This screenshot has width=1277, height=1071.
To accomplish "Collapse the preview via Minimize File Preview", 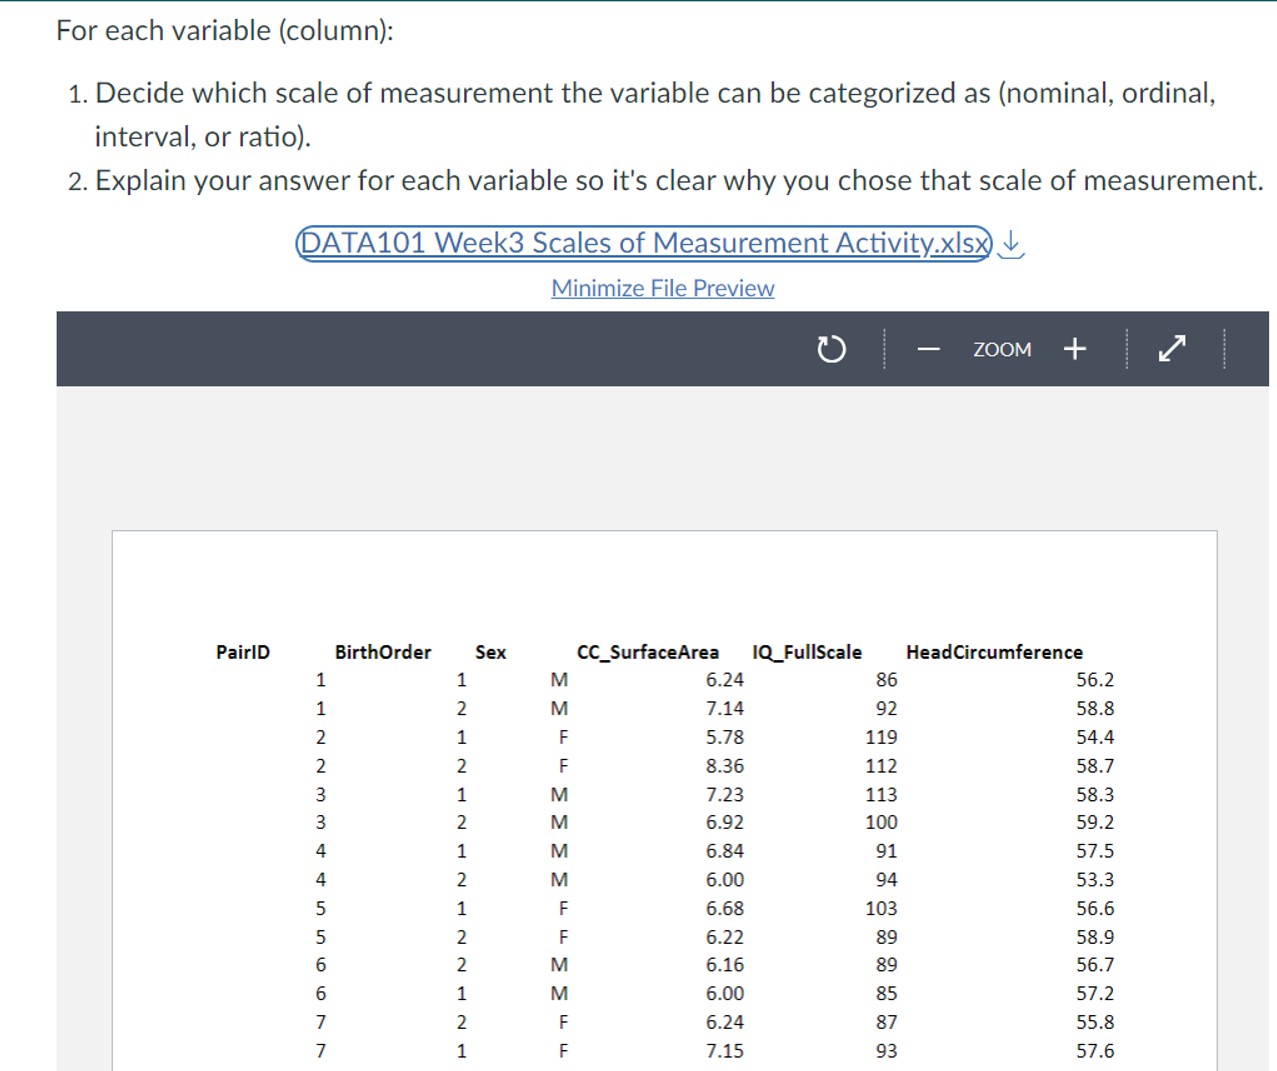I will pos(662,288).
